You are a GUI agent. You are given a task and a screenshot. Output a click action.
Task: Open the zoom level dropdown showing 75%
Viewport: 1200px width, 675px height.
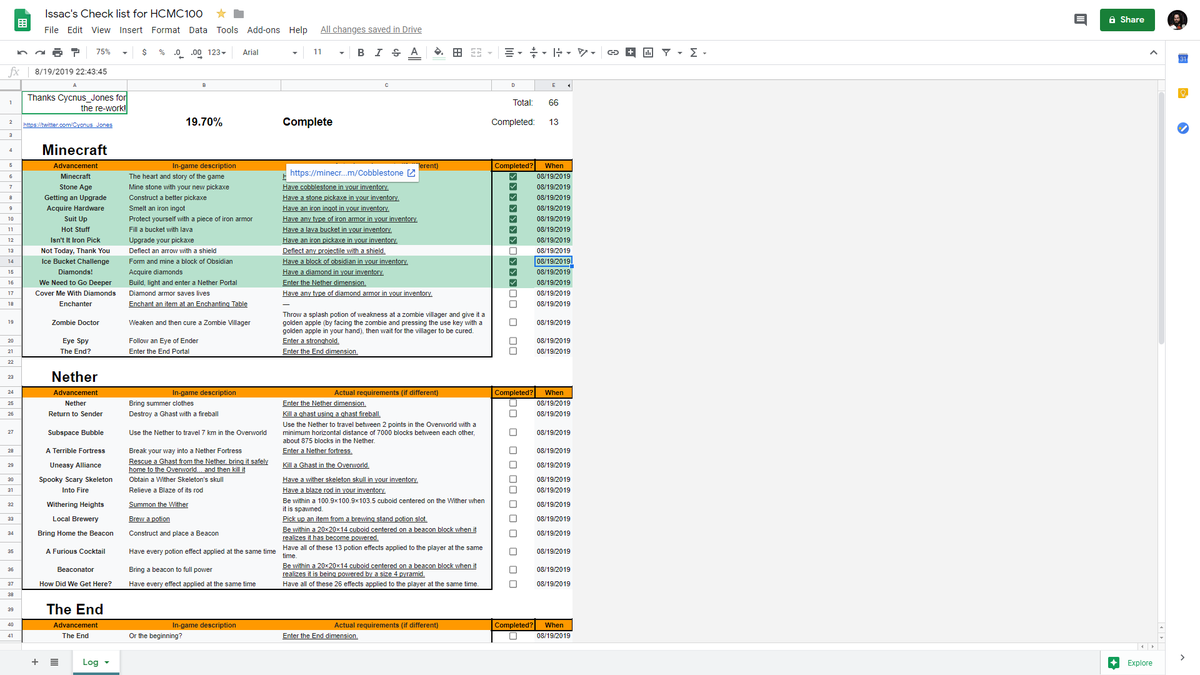(x=111, y=52)
